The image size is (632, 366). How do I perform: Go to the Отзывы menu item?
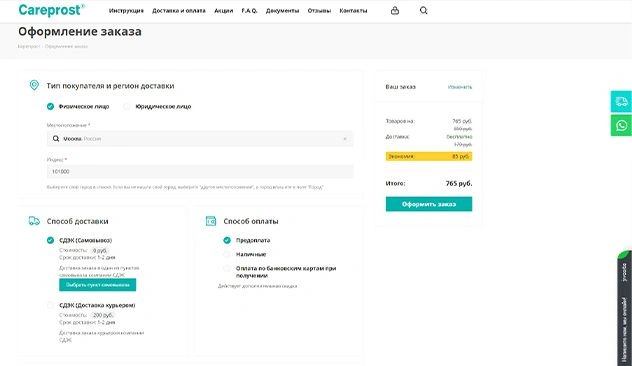pyautogui.click(x=319, y=10)
